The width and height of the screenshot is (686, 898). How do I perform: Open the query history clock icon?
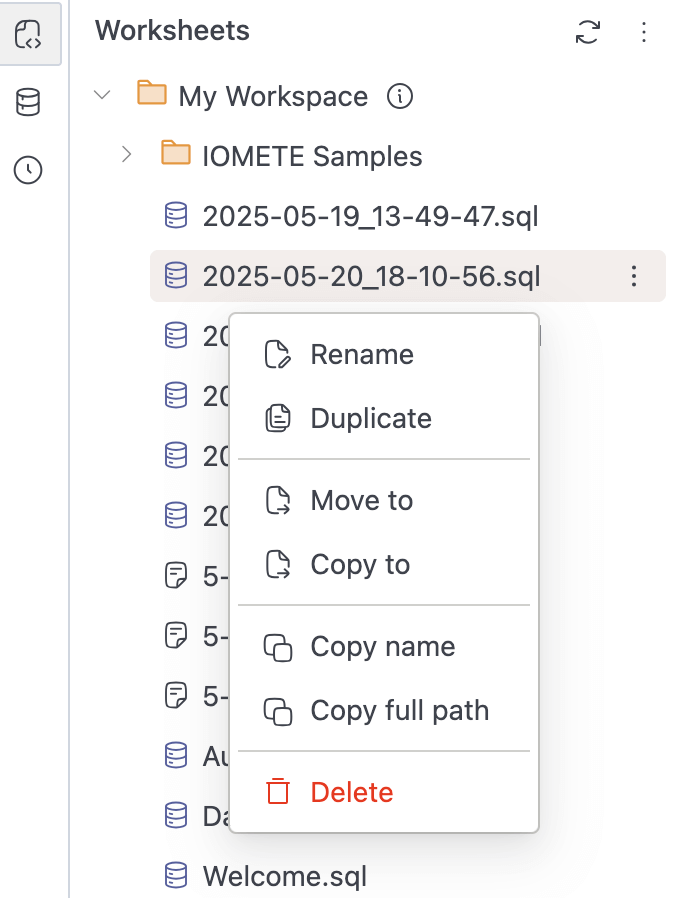tap(27, 170)
